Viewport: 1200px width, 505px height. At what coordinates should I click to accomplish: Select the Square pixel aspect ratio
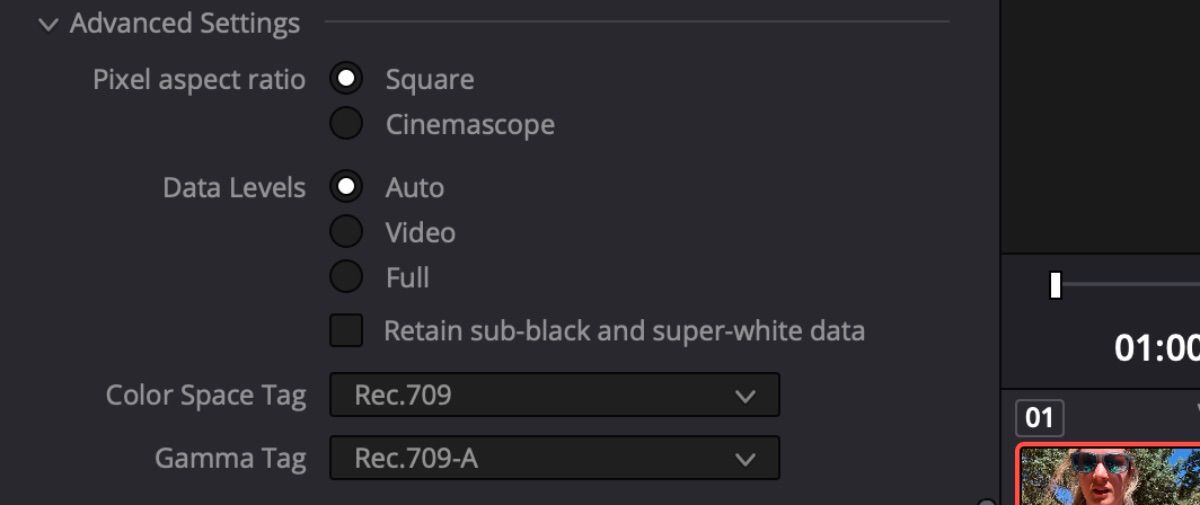tap(346, 79)
